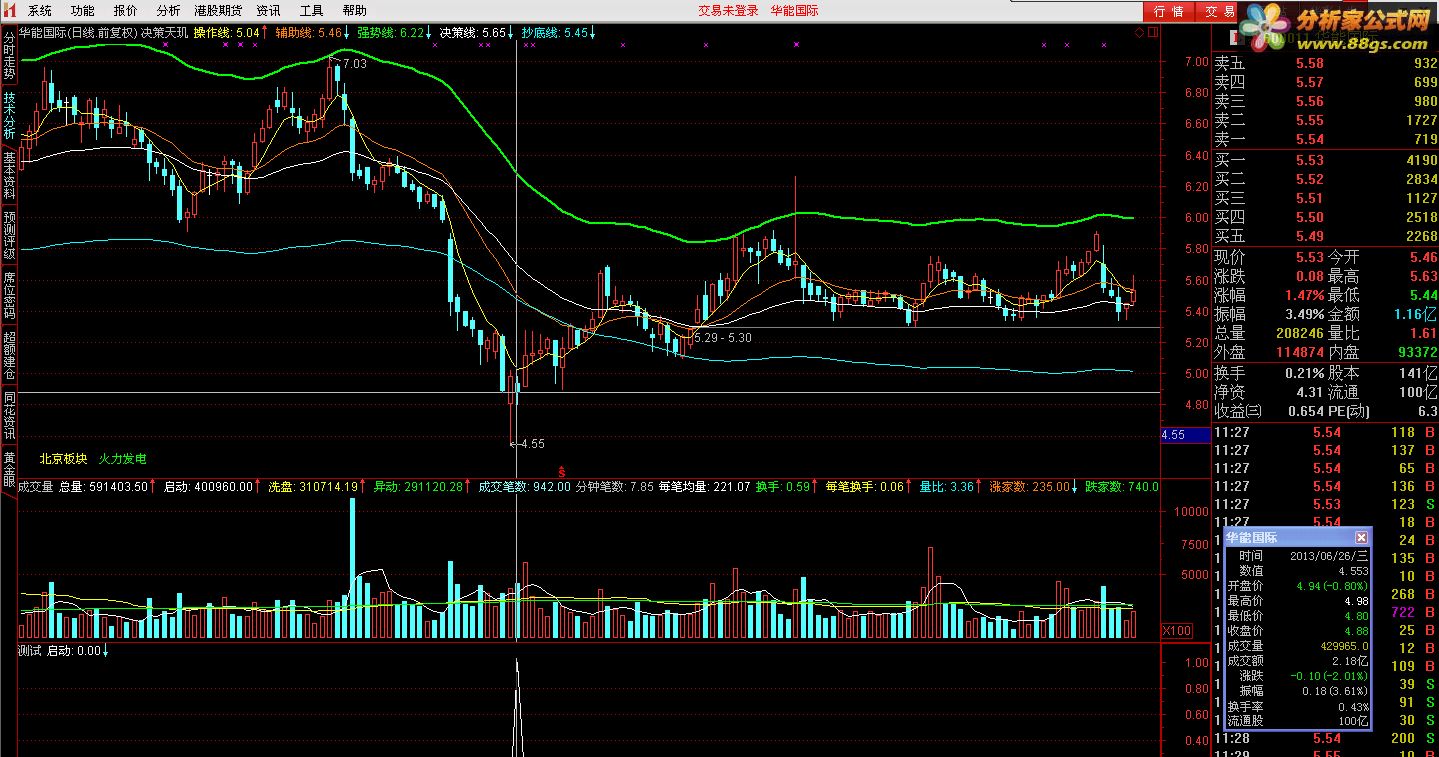Click the 测试 indicator panel label
This screenshot has height=757, width=1439.
pyautogui.click(x=30, y=650)
